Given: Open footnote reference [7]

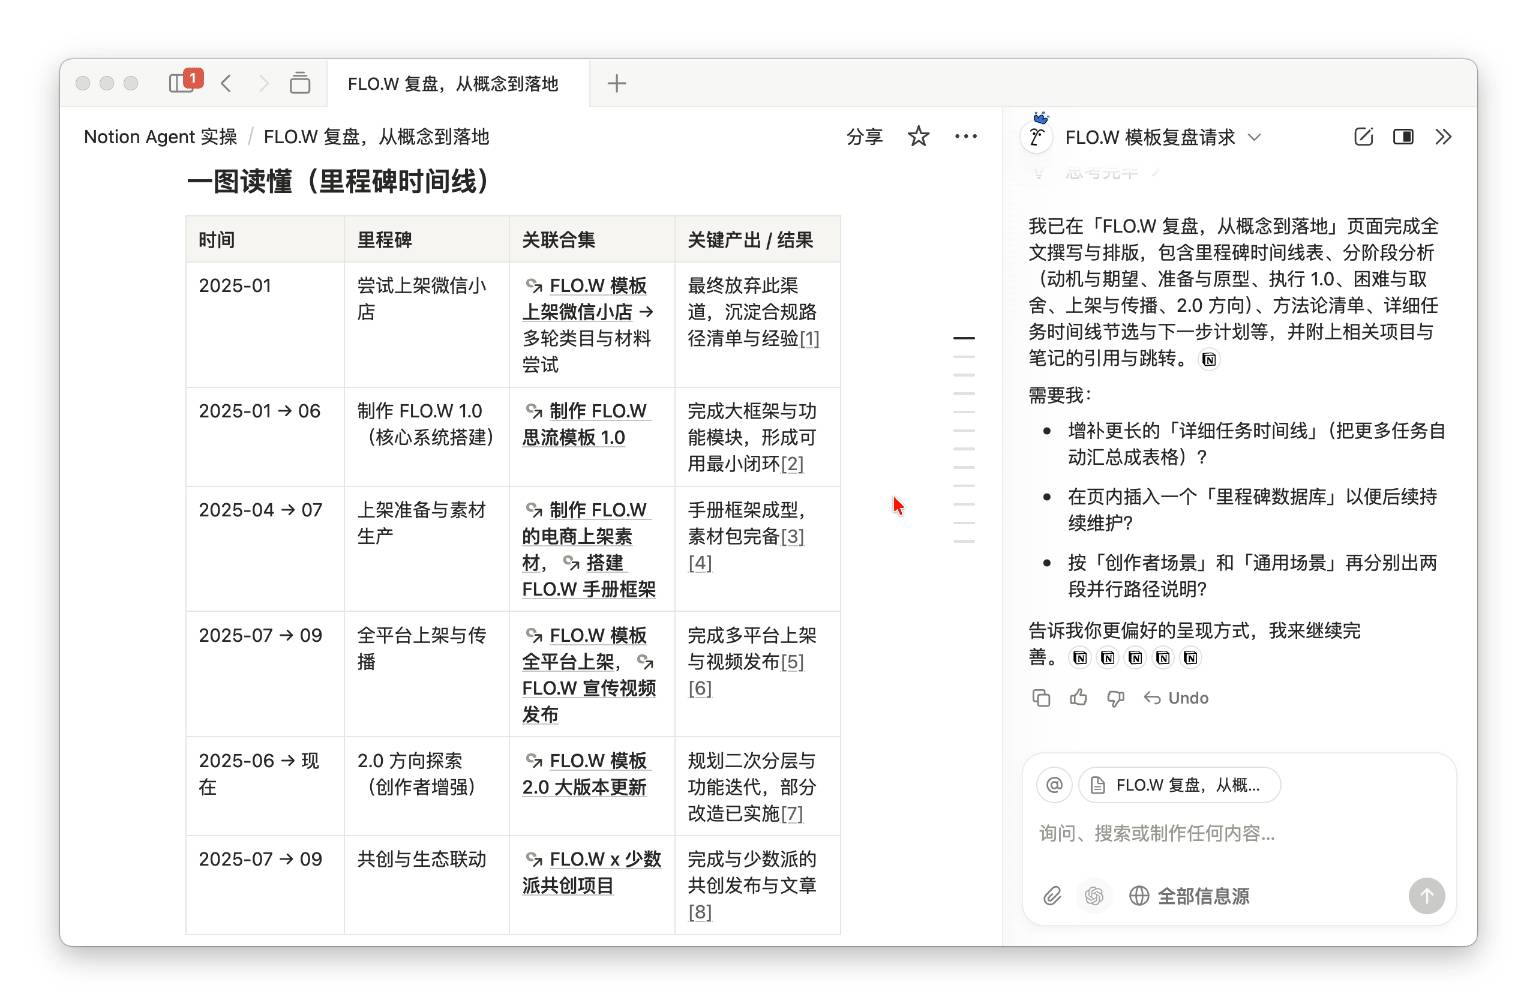Looking at the screenshot, I should [792, 814].
